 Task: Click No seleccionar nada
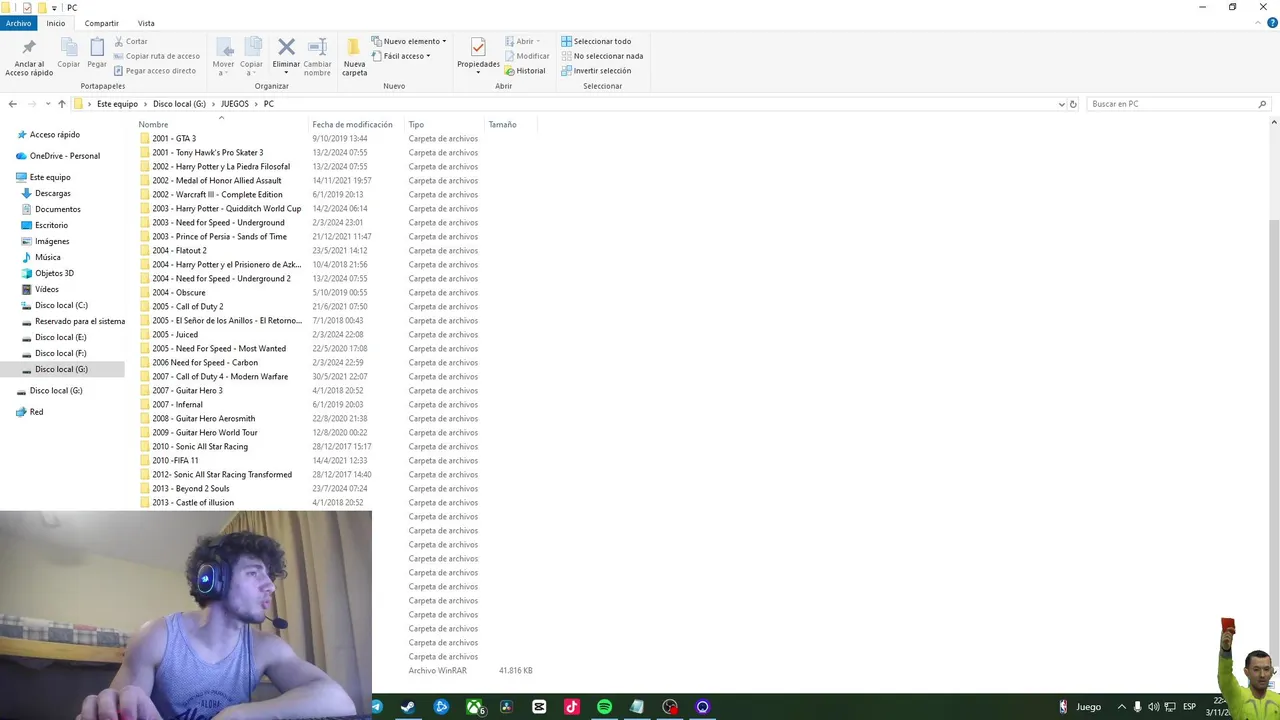pyautogui.click(x=602, y=56)
